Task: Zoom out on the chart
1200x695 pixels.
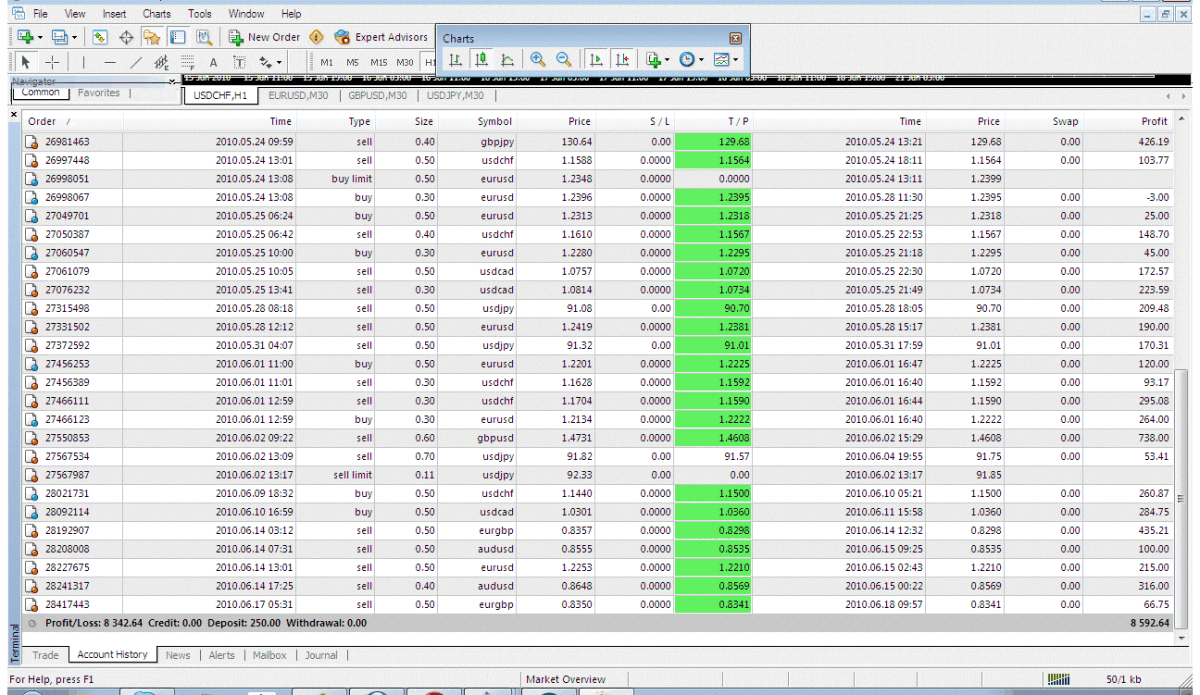Action: 564,60
